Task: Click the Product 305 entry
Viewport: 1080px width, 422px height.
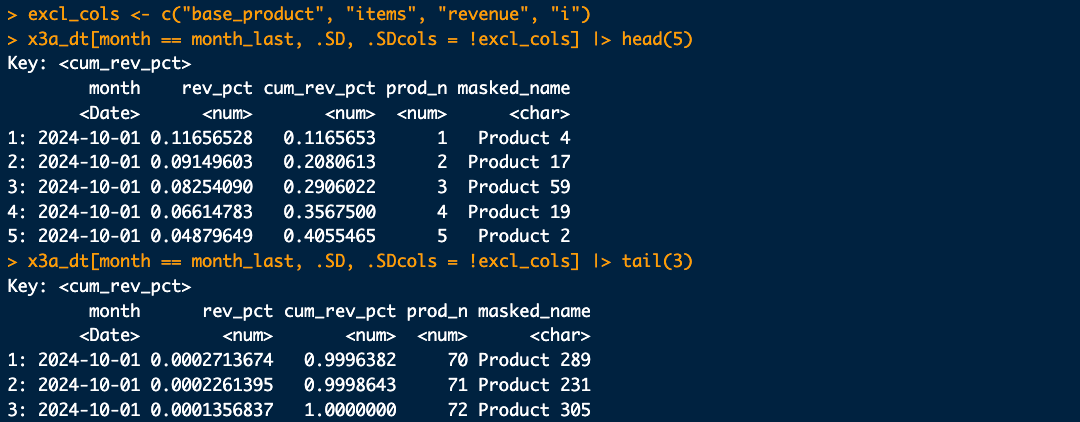Action: (534, 410)
